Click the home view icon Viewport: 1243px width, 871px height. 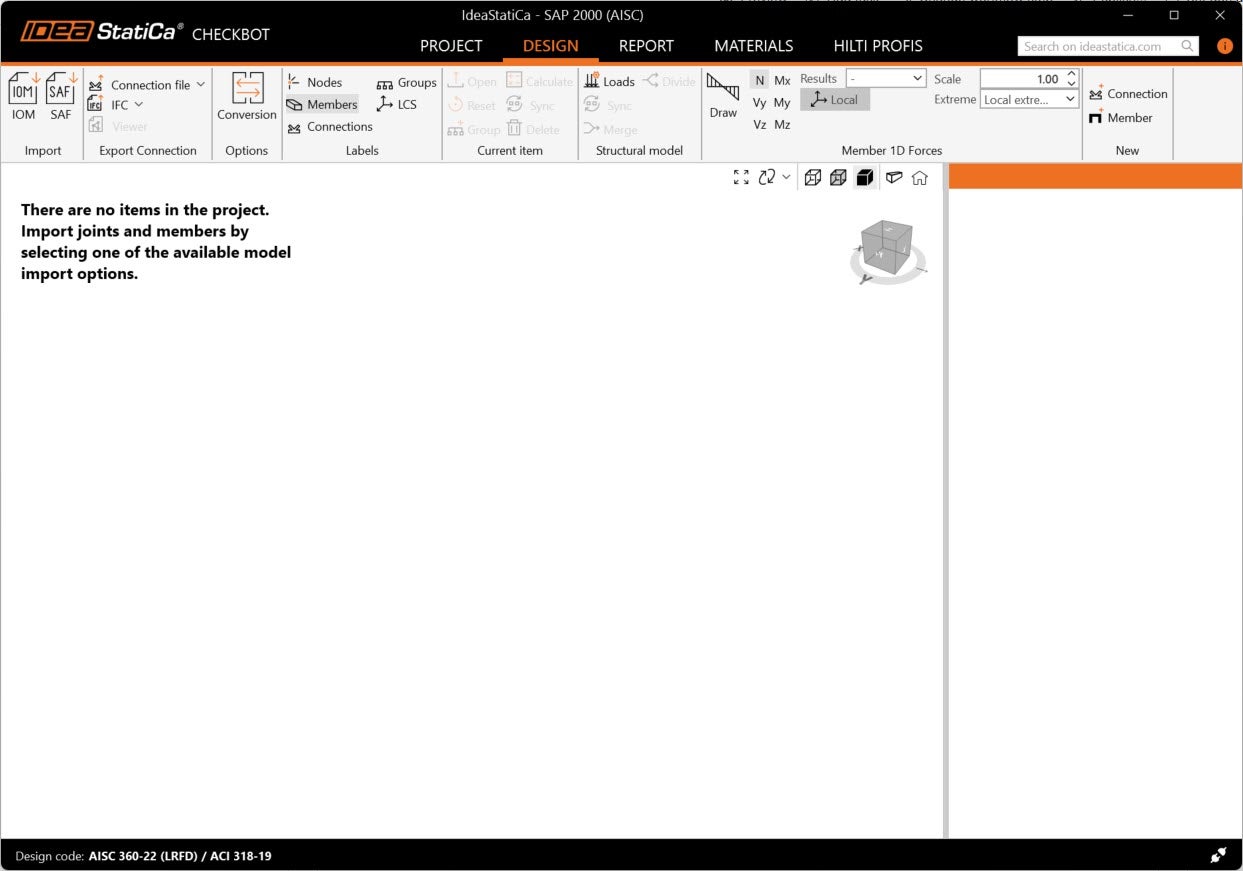click(x=919, y=177)
